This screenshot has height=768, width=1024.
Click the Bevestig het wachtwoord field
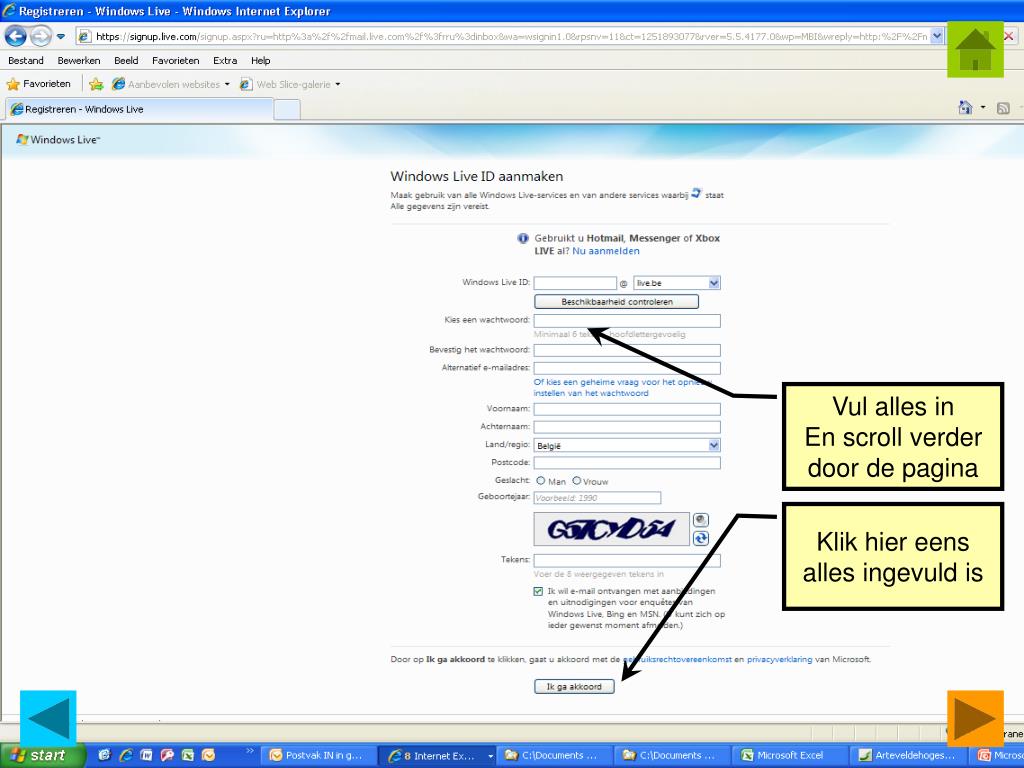(x=628, y=350)
